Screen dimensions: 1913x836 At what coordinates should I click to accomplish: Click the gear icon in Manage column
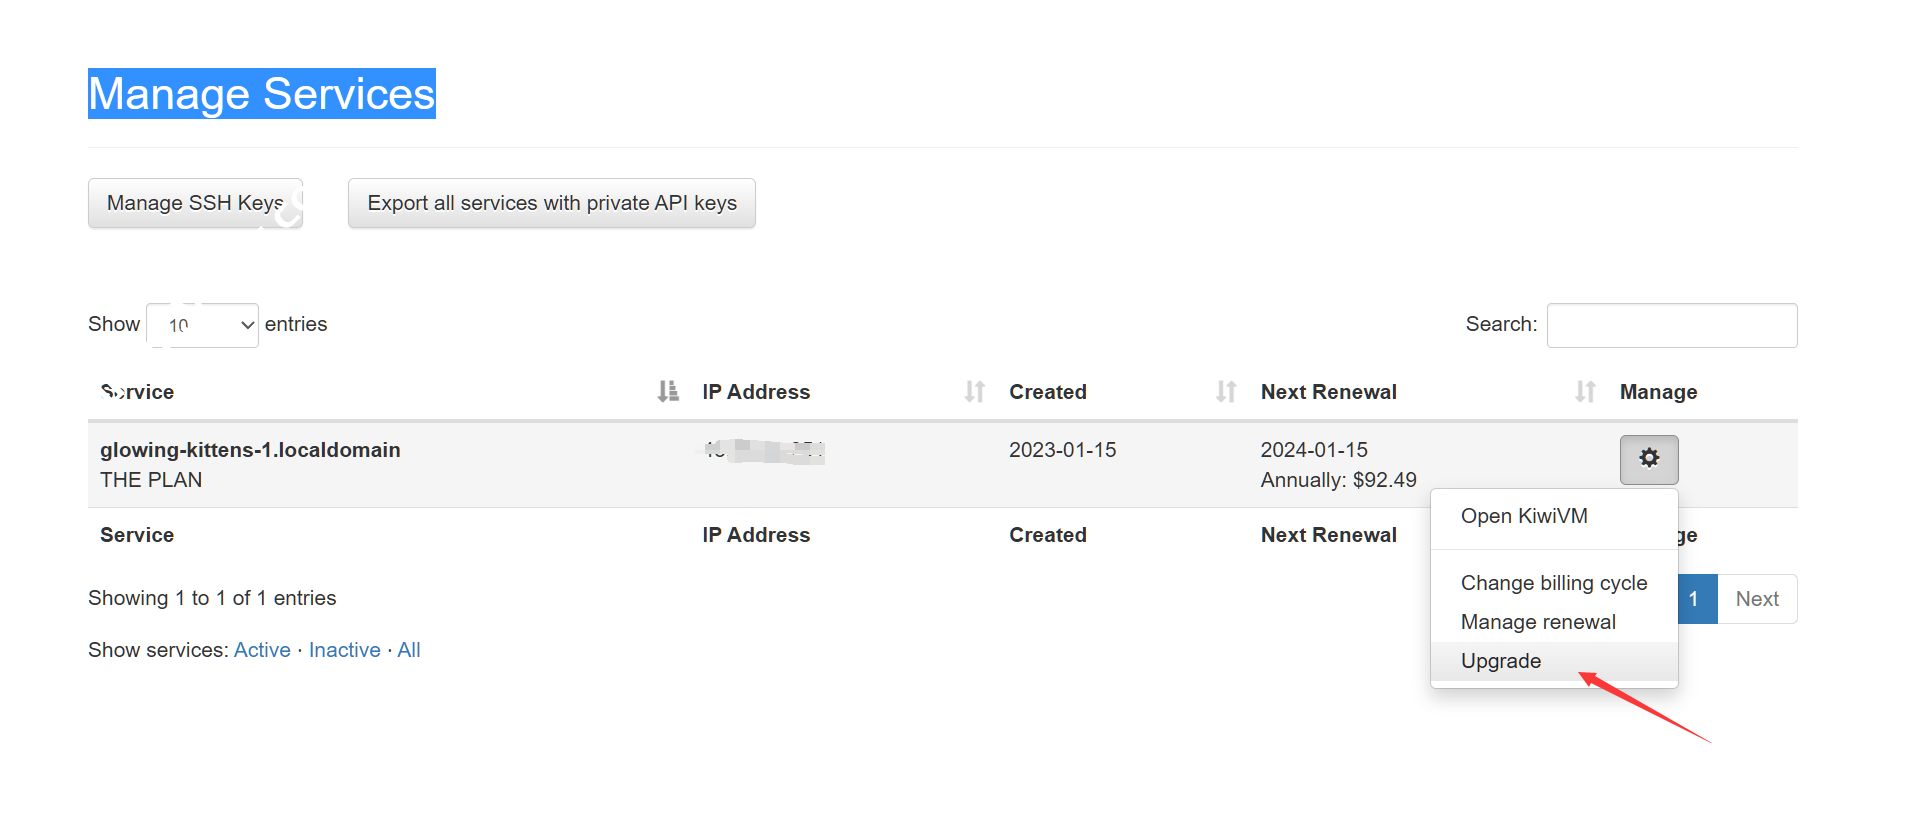1648,459
